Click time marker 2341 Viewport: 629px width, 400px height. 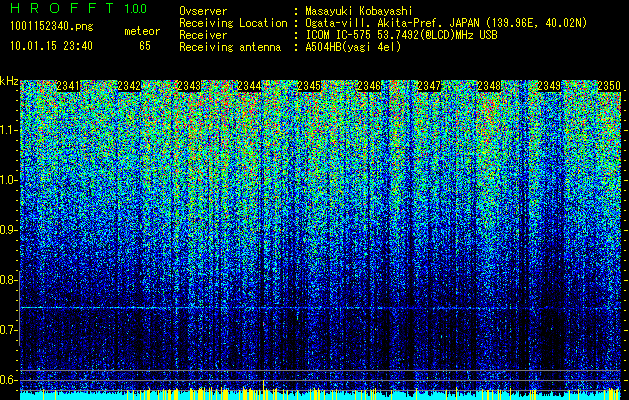coord(69,86)
